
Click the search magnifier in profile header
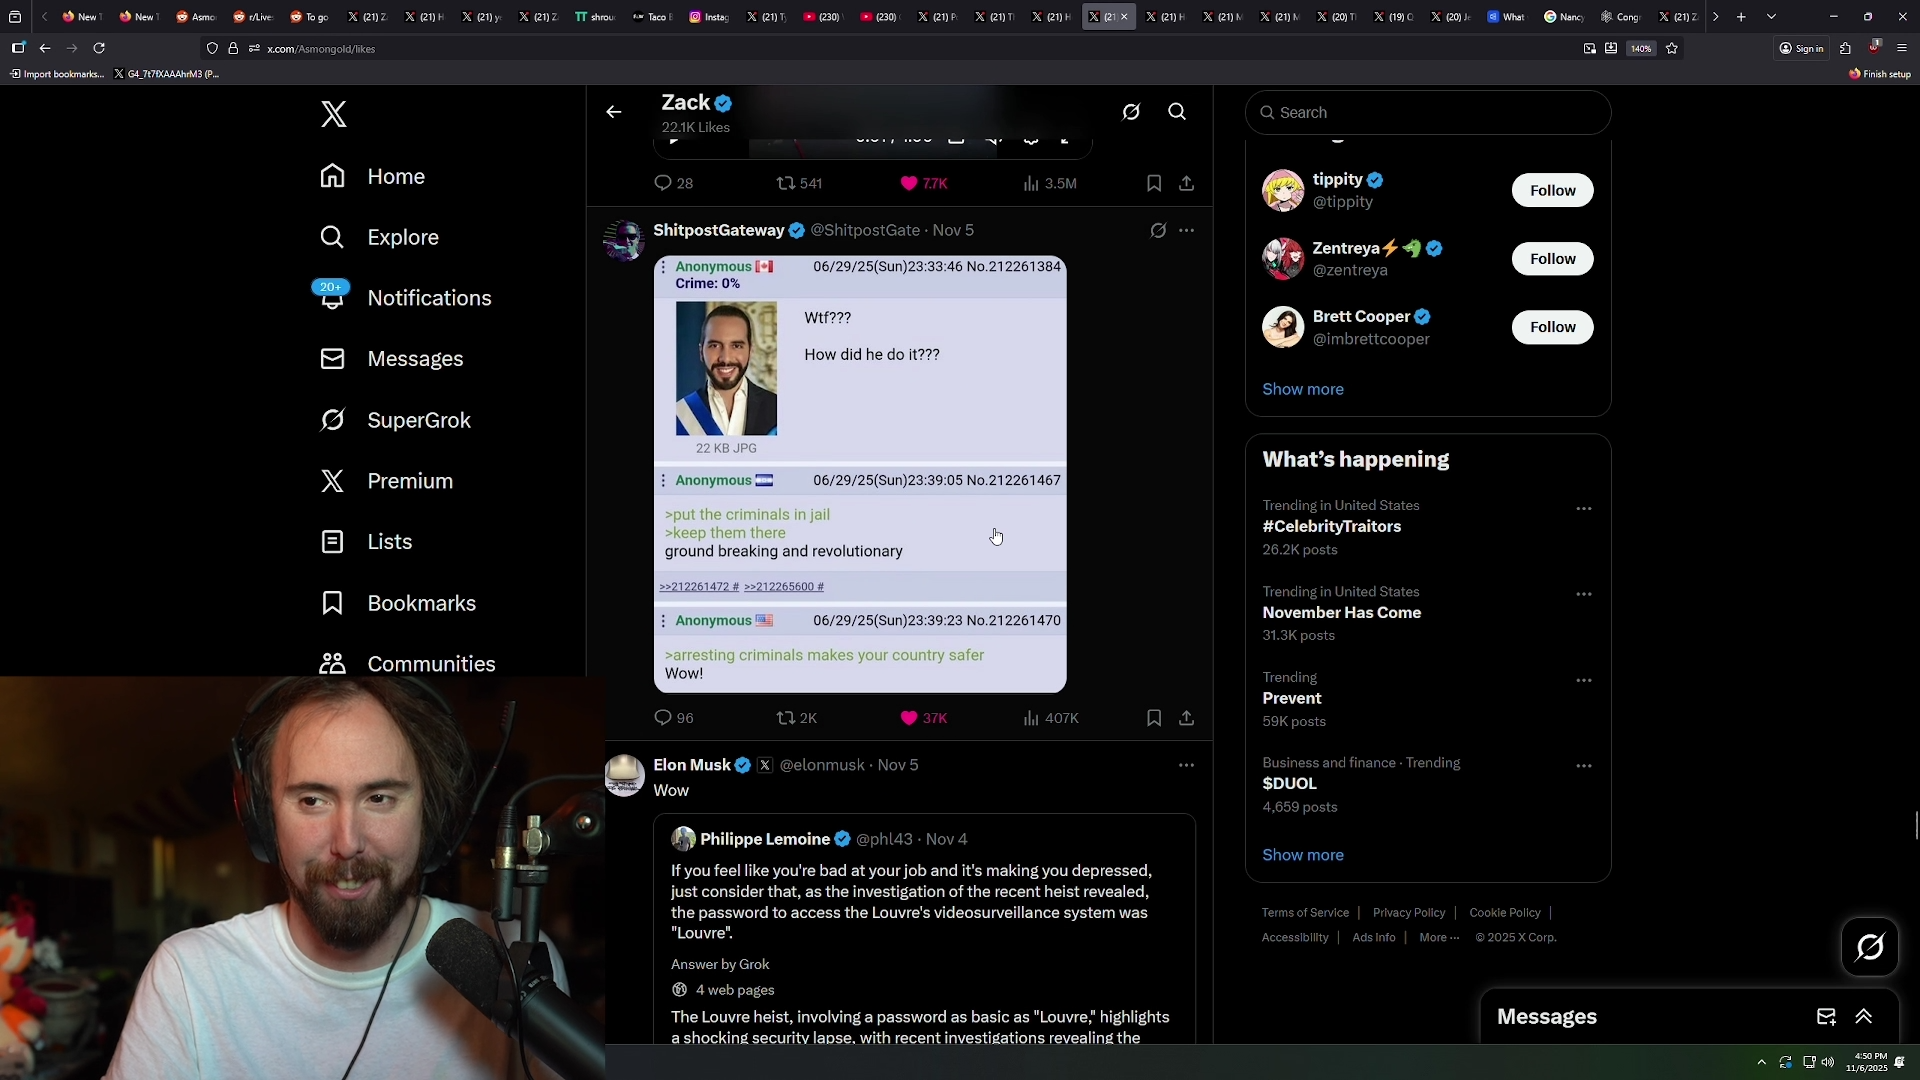1177,112
